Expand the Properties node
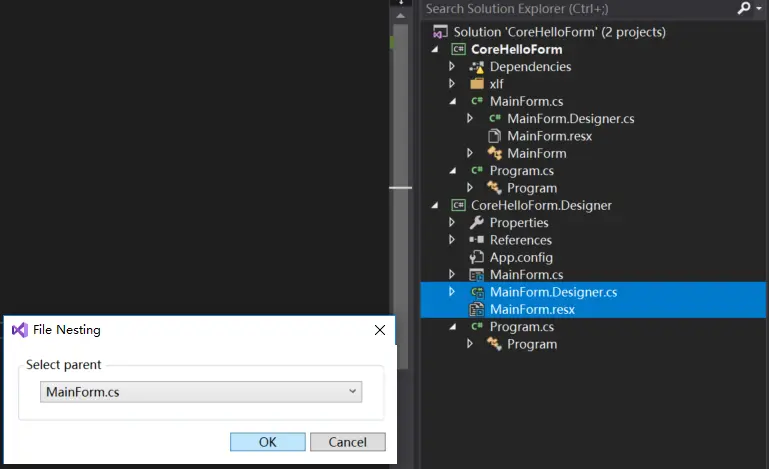 [x=452, y=222]
